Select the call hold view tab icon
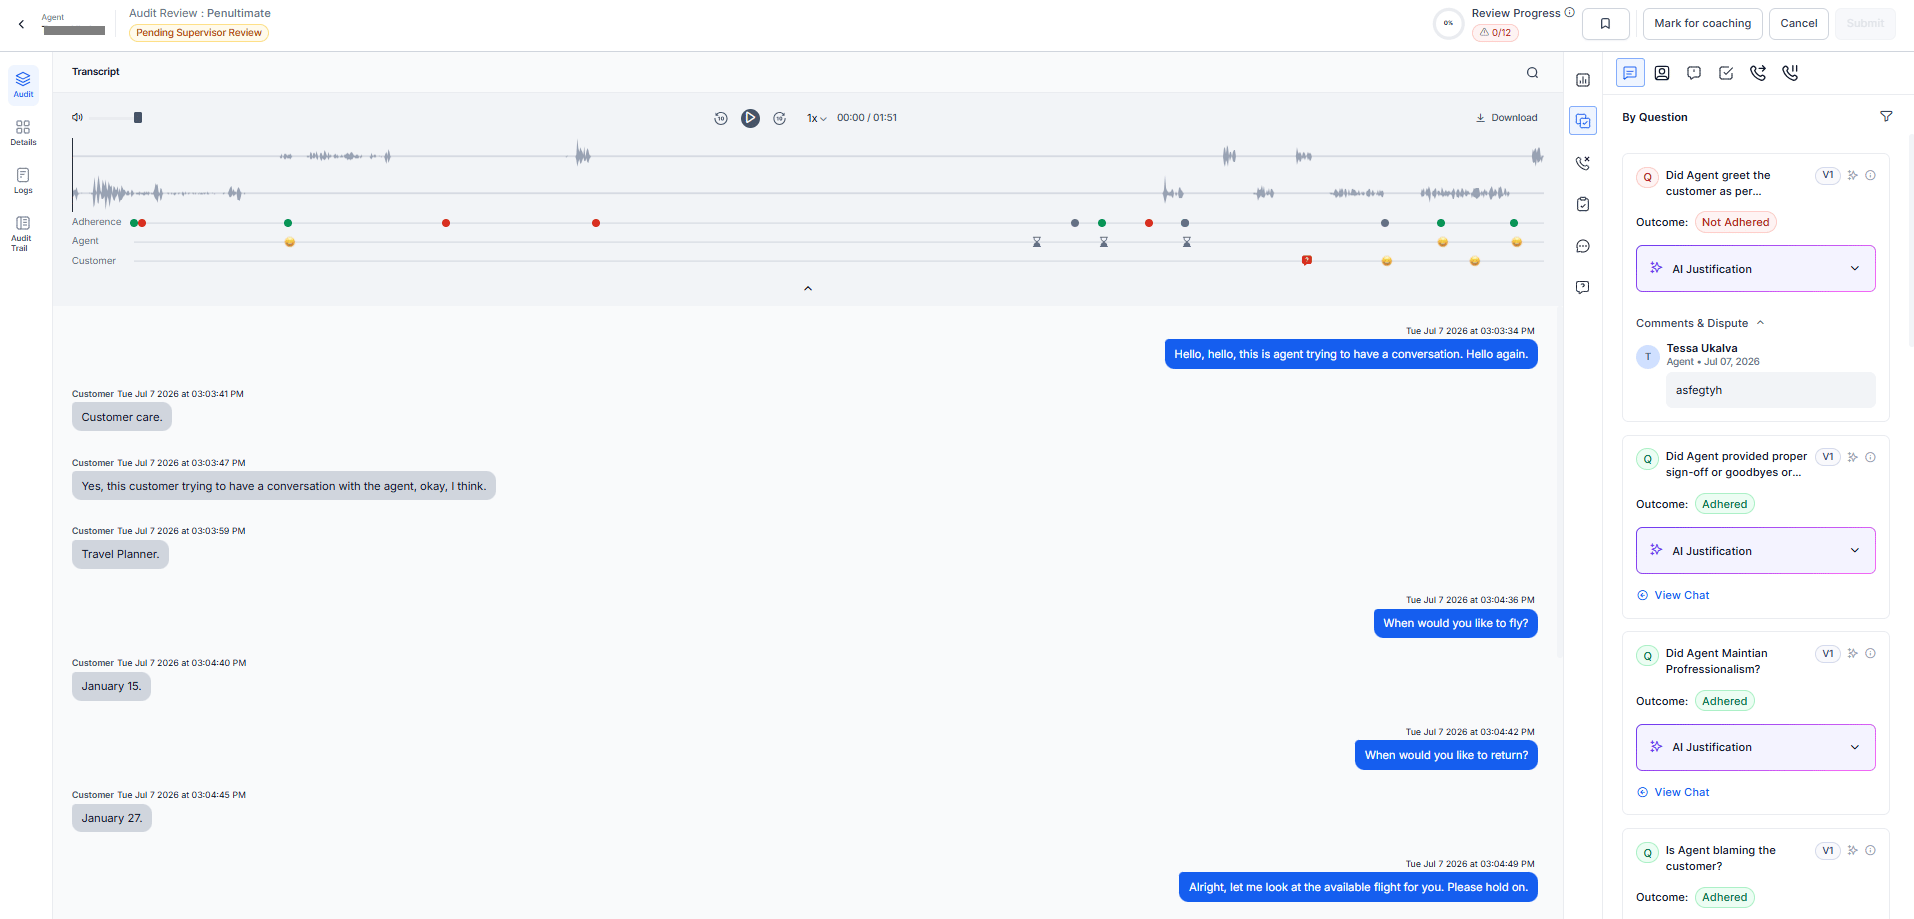The height and width of the screenshot is (919, 1914). click(1790, 73)
